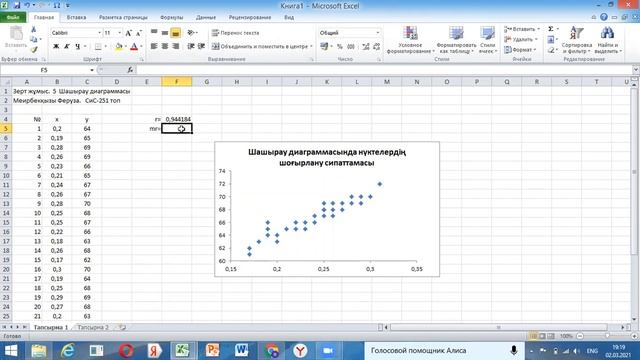Increase decimal places
This screenshot has width=640, height=360.
366,47
